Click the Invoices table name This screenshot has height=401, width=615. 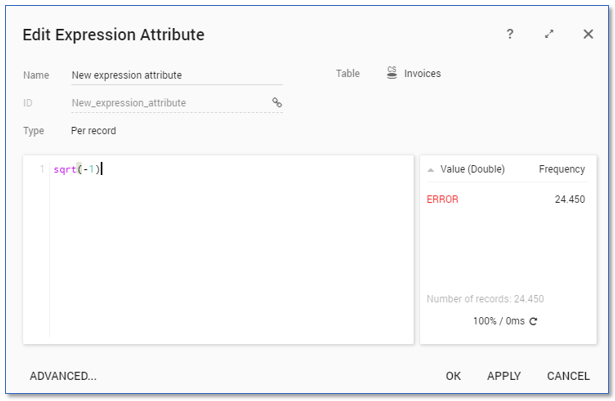[422, 73]
